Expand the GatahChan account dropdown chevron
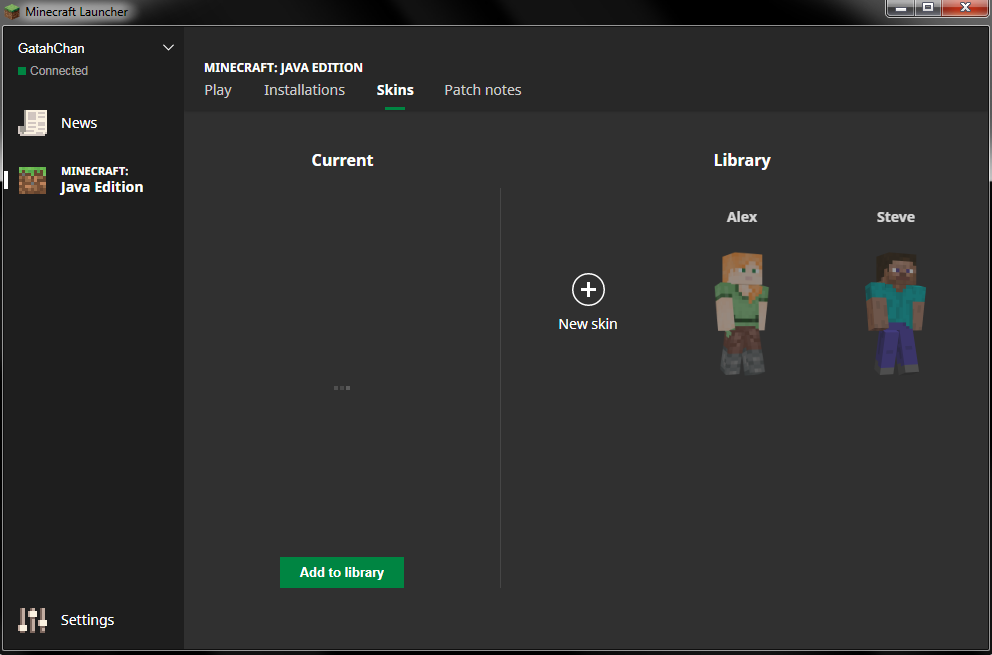 point(168,48)
